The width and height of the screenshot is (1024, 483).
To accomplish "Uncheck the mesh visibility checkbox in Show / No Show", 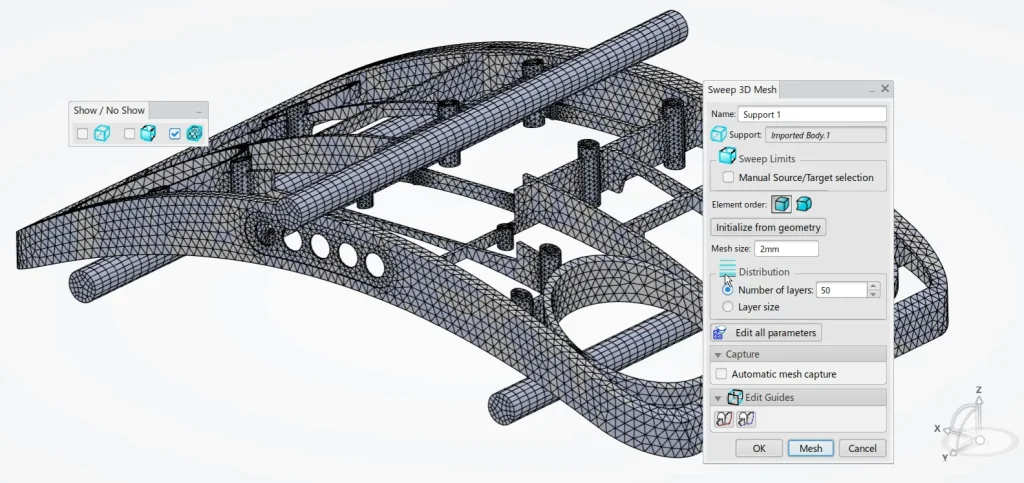I will tap(175, 133).
